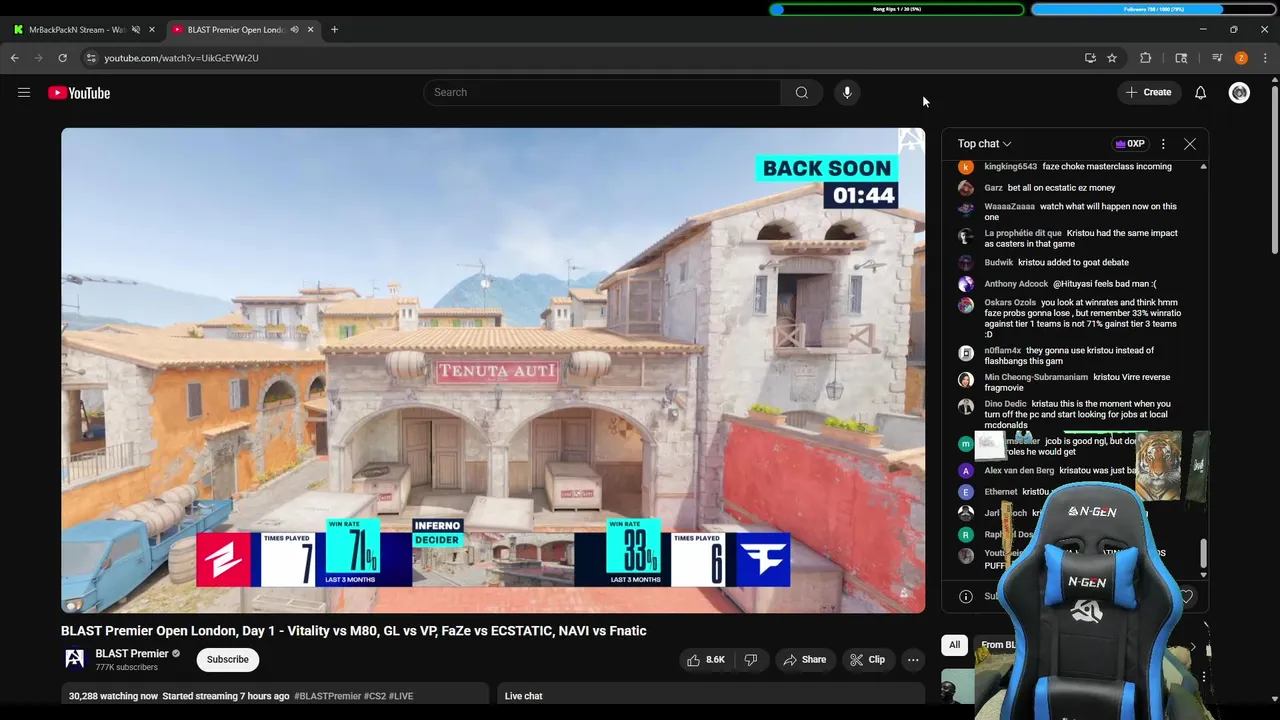Reload the page with refresh icon
This screenshot has height=720, width=1280.
pos(62,58)
